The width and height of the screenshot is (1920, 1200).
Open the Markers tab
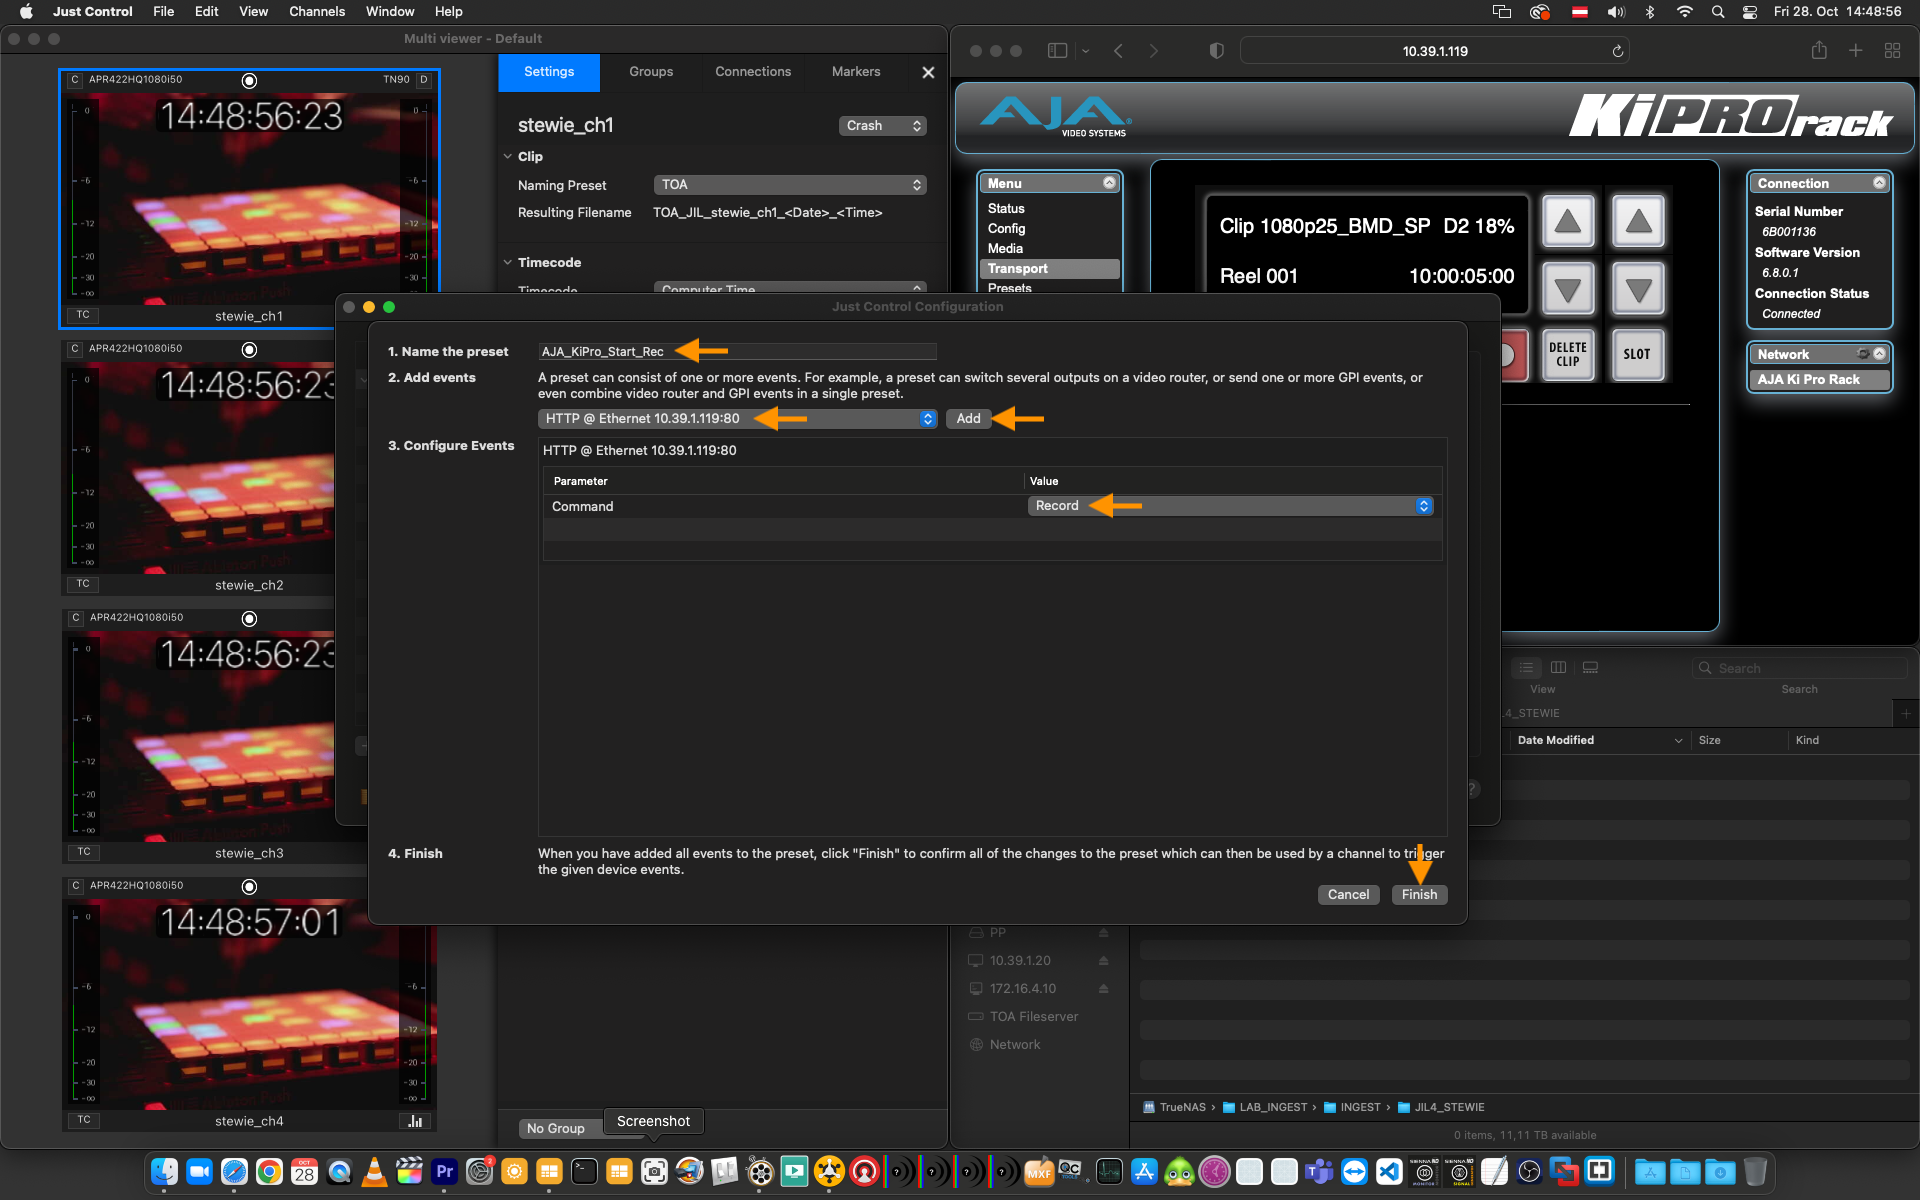coord(856,72)
